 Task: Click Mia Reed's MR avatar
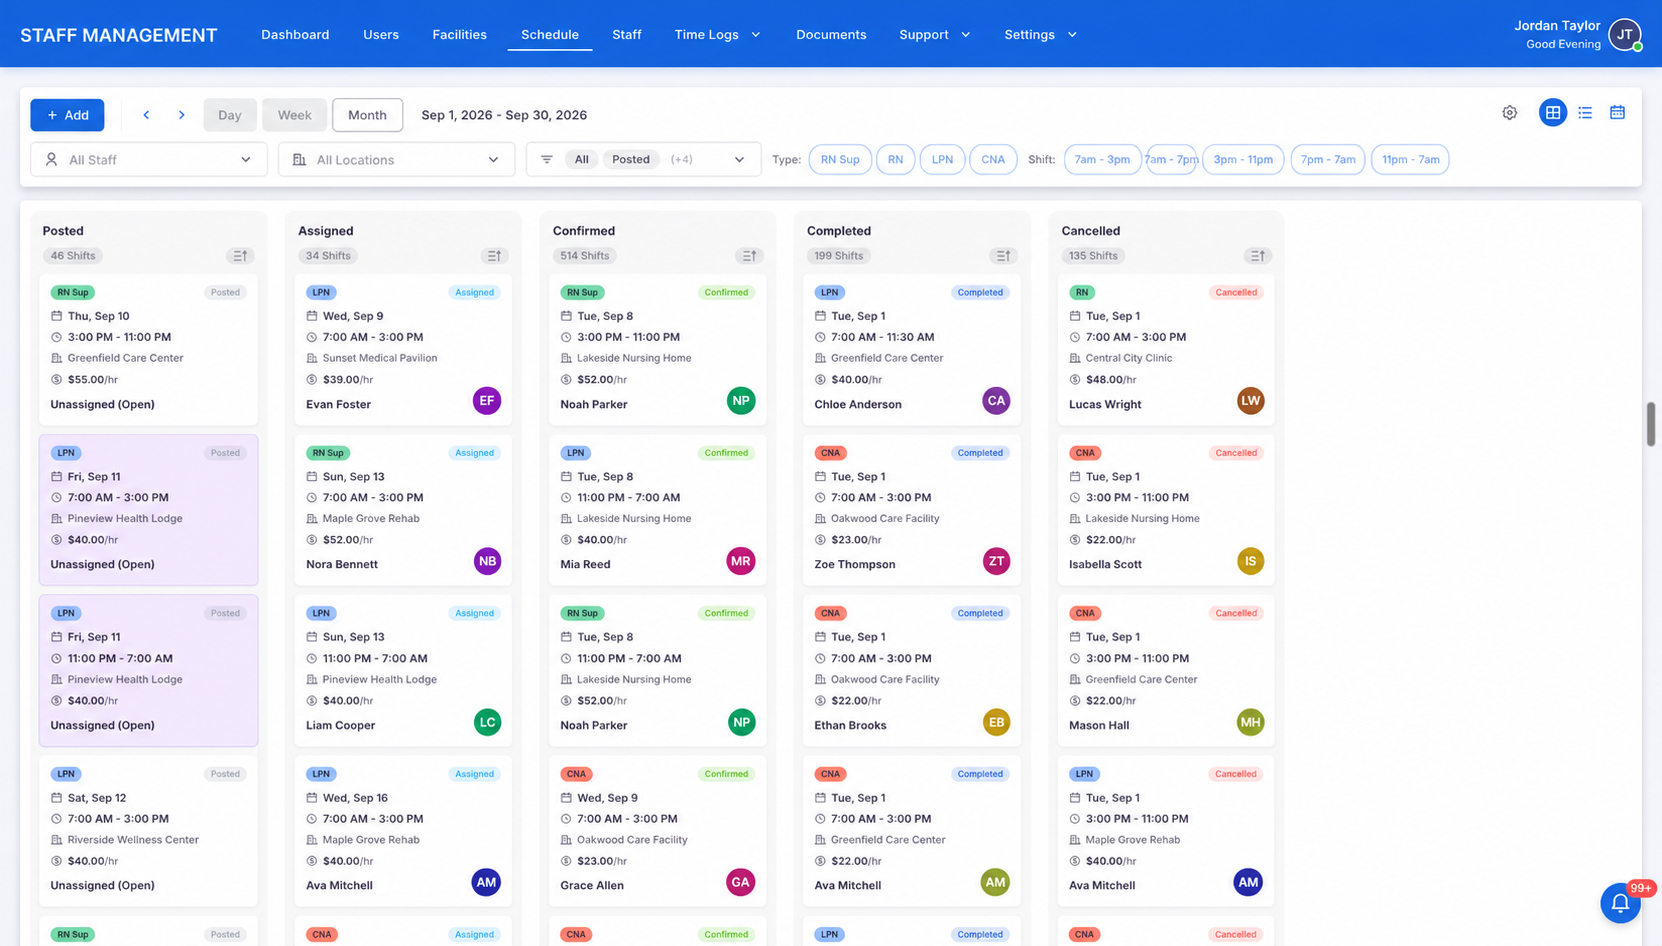click(741, 561)
